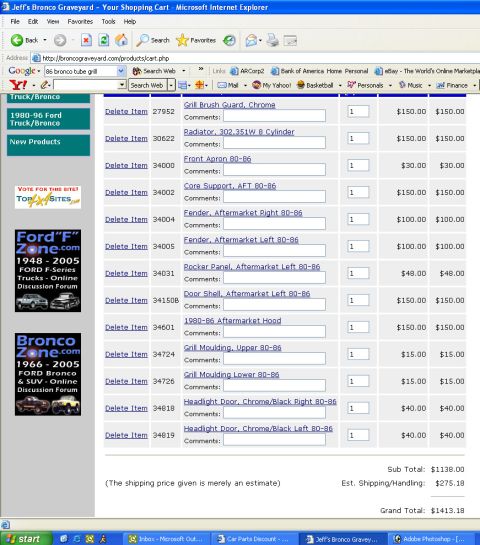This screenshot has height=545, width=480.
Task: Click the Top 4x4 Sites vote banner
Action: (48, 197)
